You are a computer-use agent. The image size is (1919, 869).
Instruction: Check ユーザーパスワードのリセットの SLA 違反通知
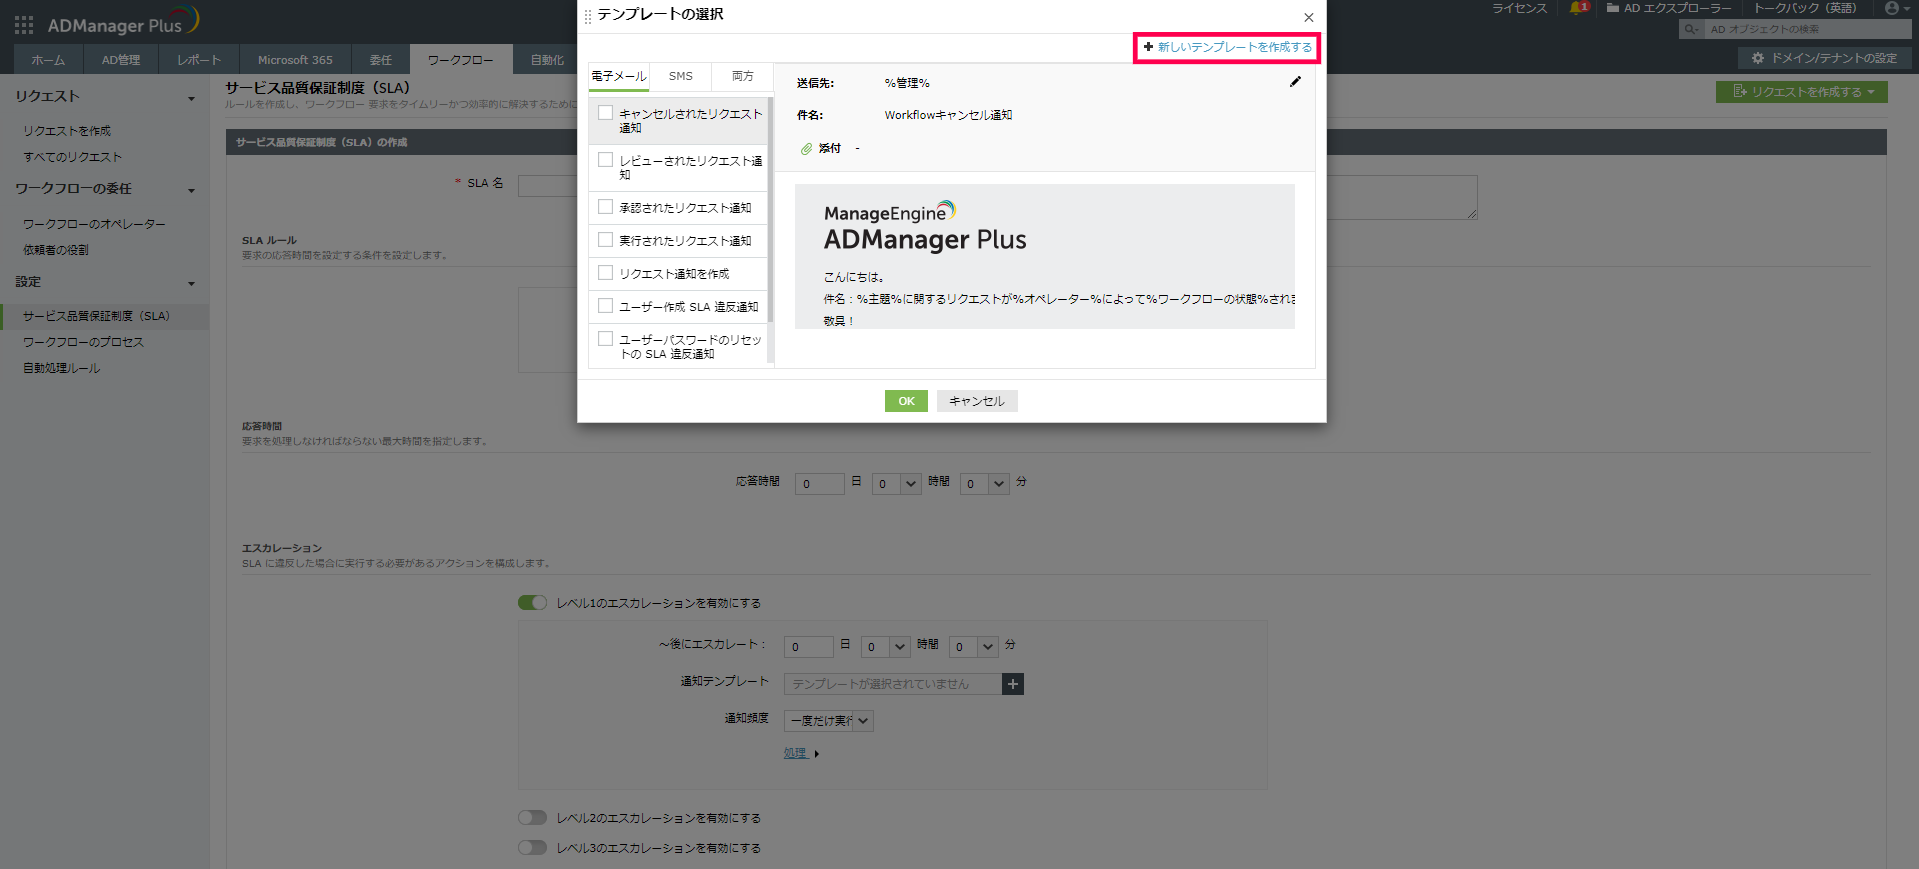606,339
